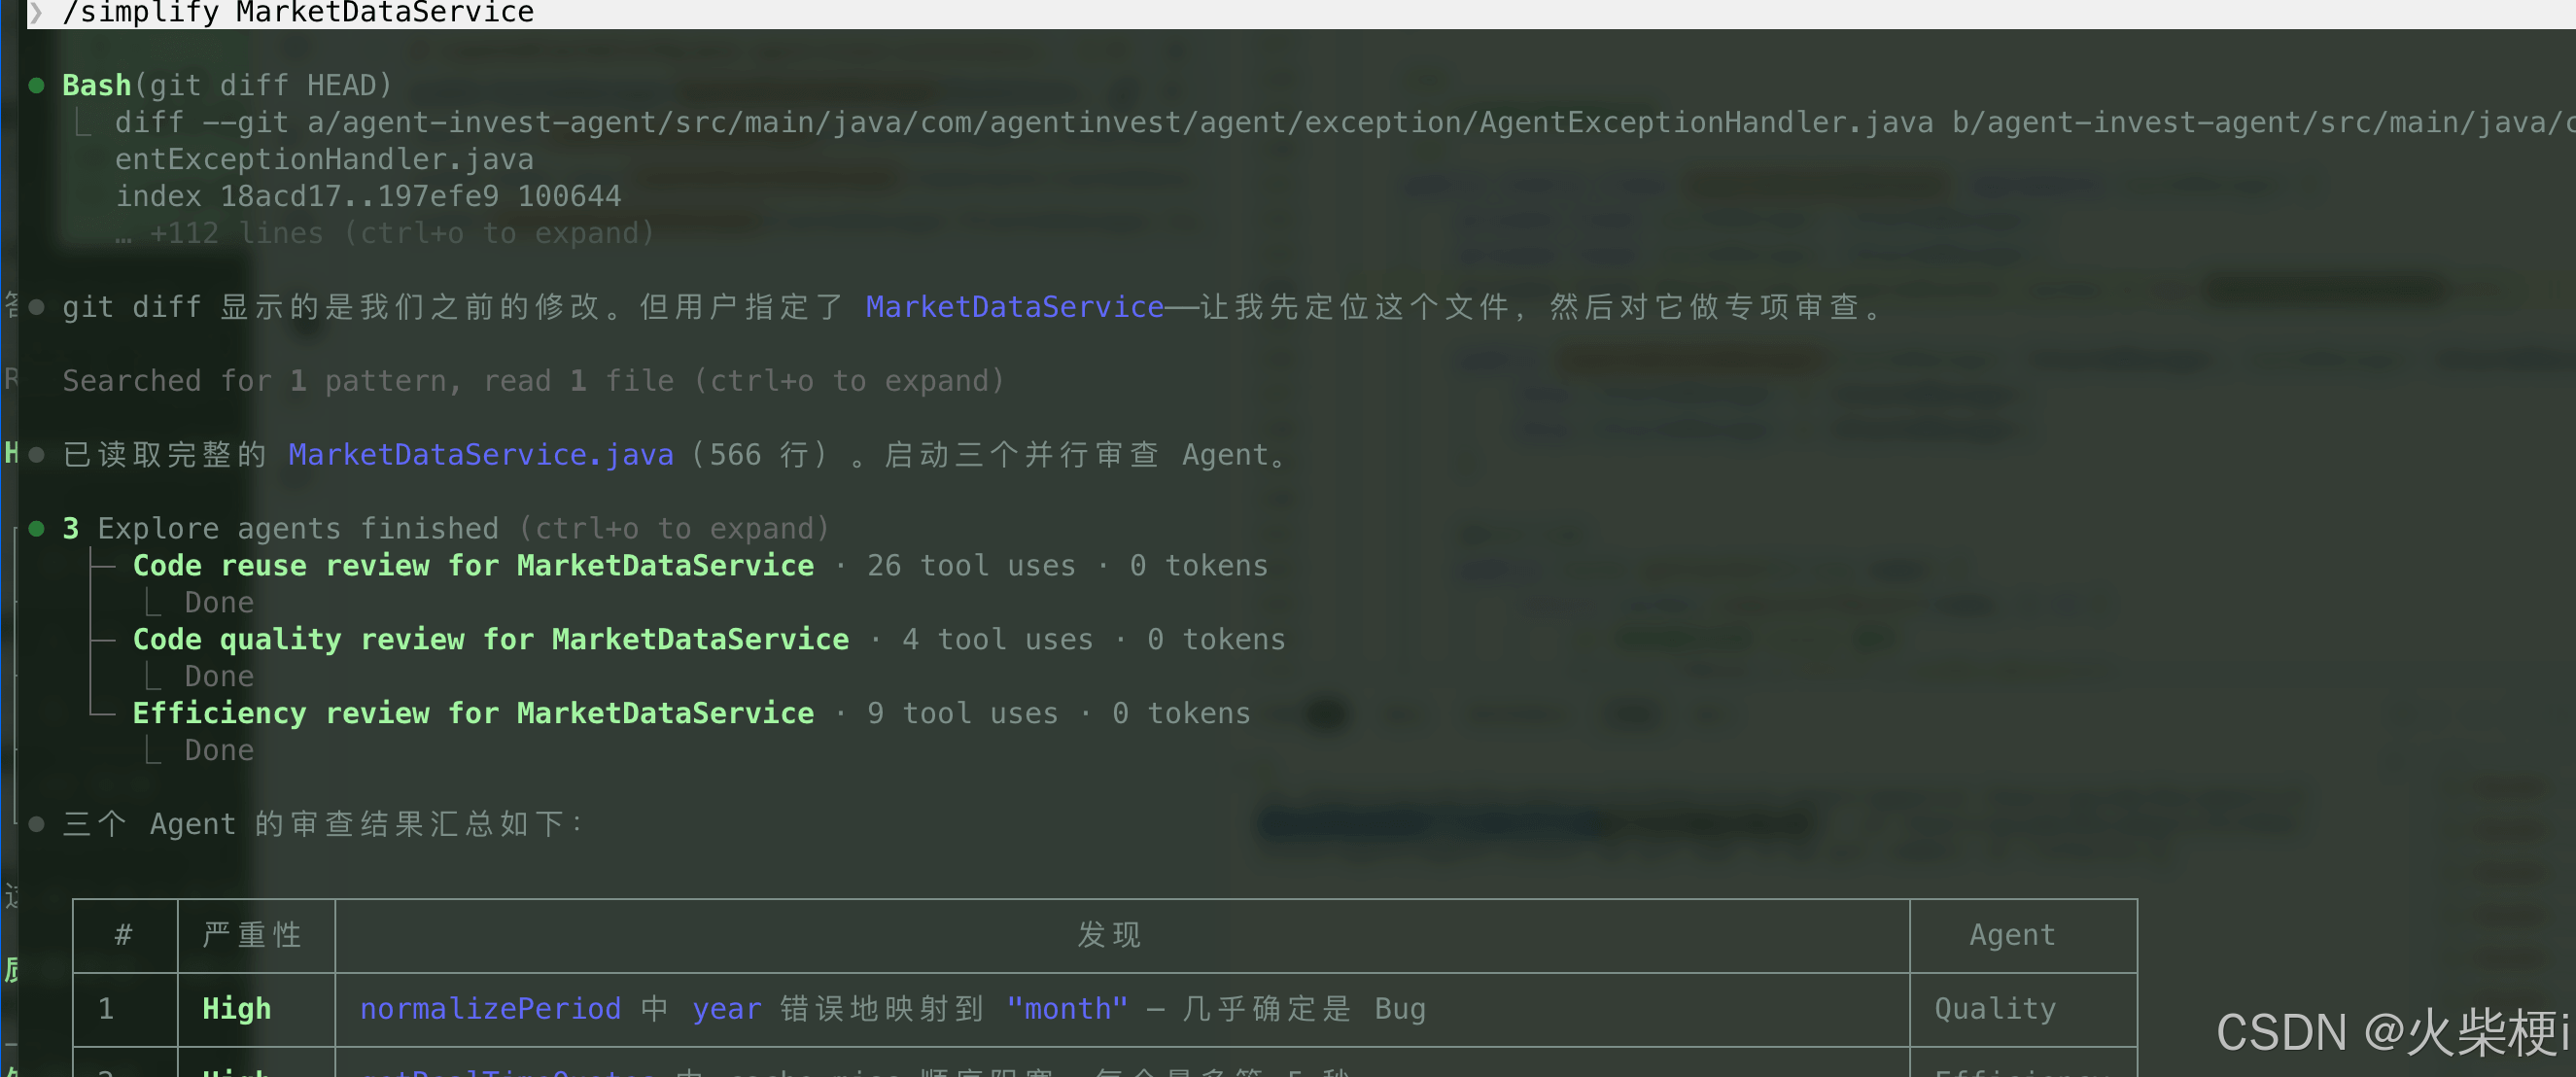The image size is (2576, 1077).
Task: Click the /simplify MarketDataService command line
Action: click(x=298, y=12)
